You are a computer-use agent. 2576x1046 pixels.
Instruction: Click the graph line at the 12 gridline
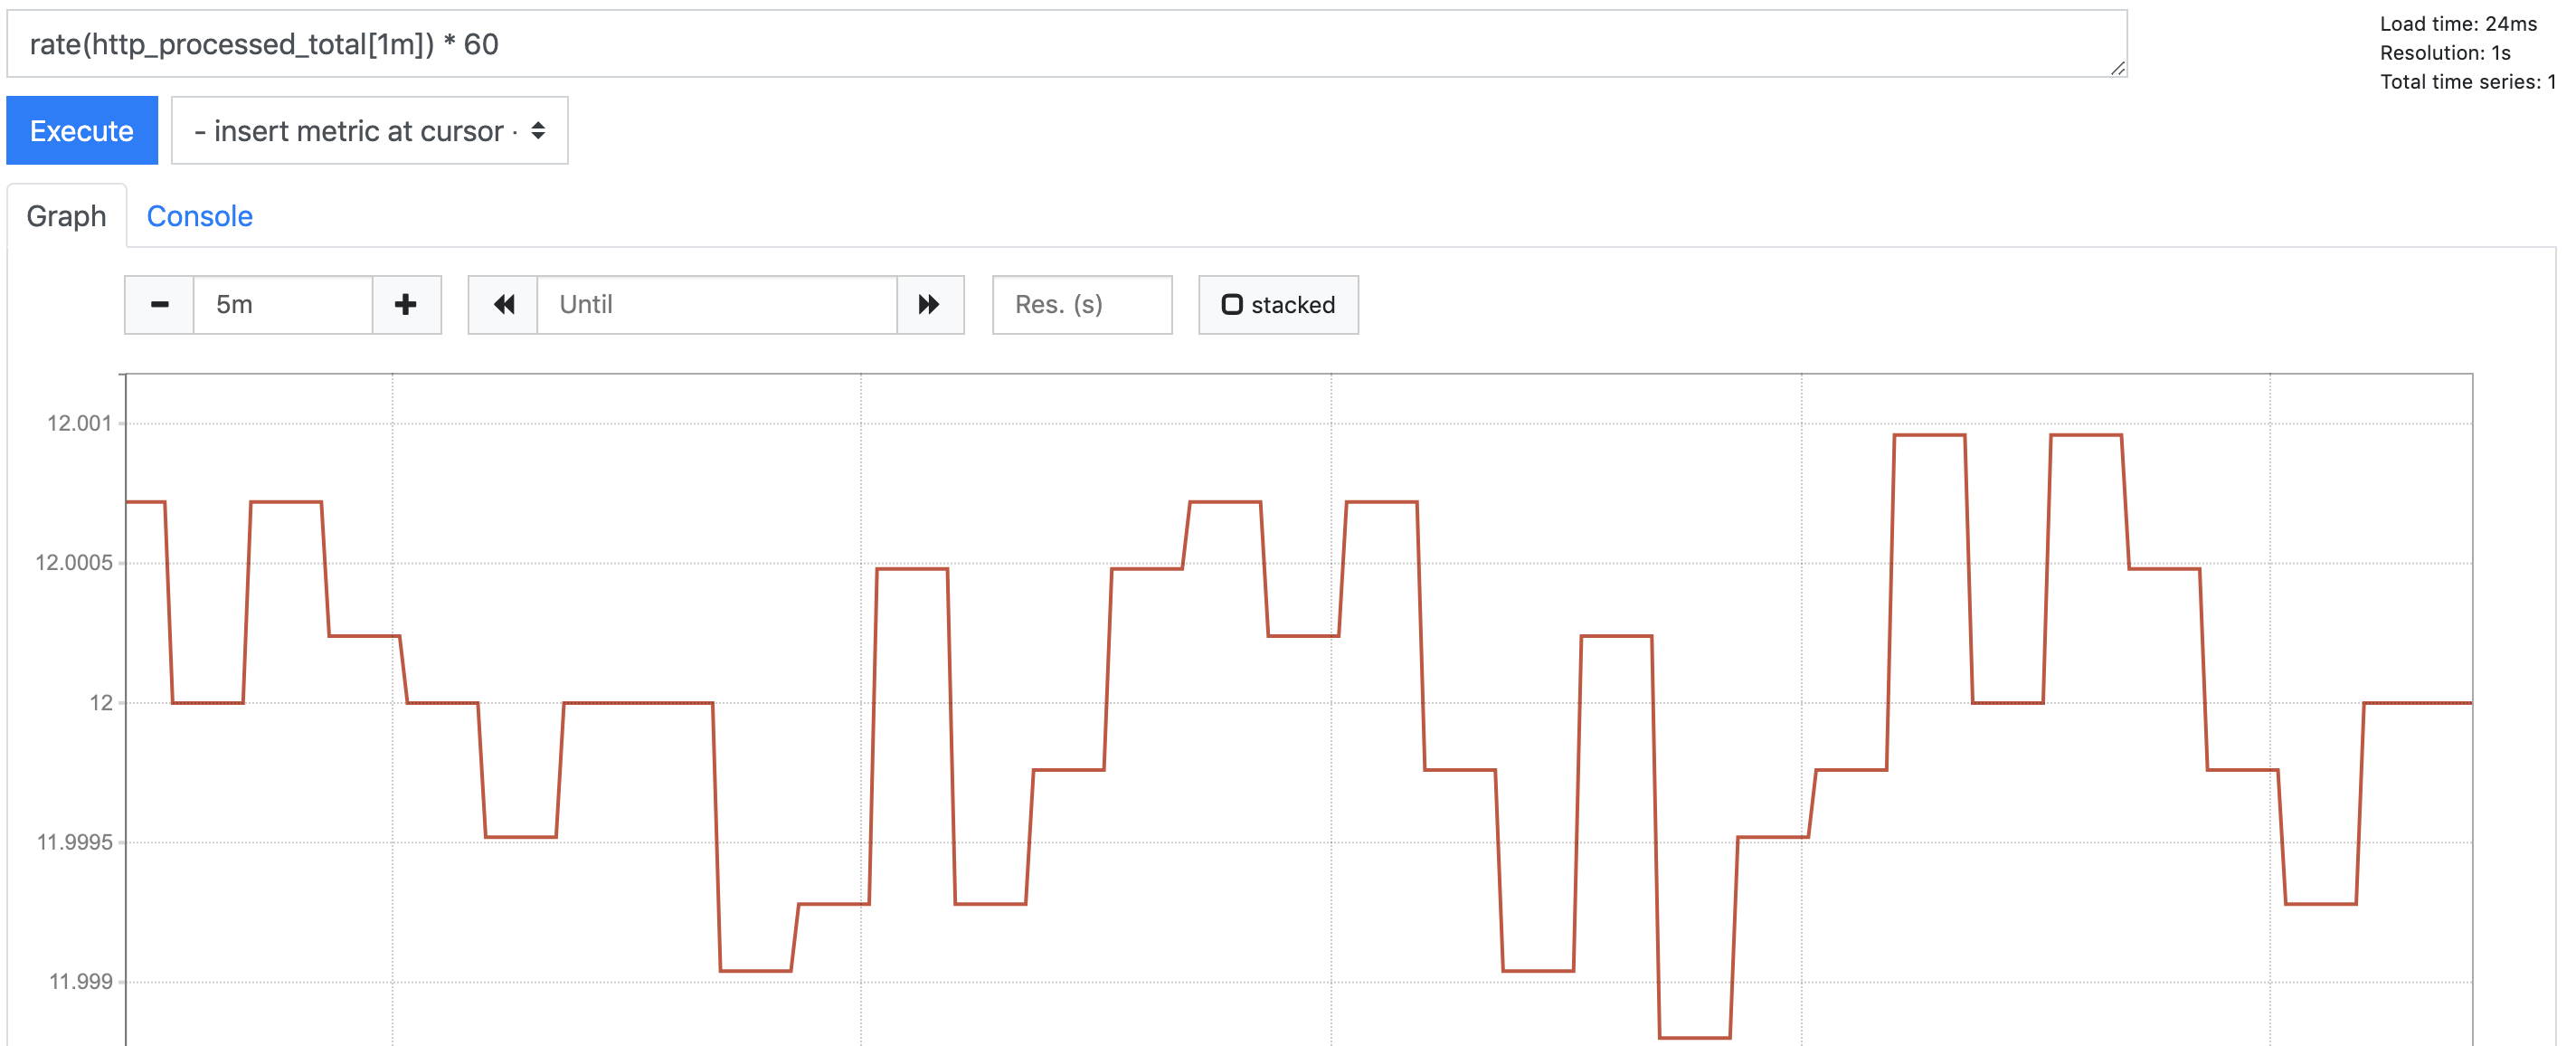tap(638, 703)
